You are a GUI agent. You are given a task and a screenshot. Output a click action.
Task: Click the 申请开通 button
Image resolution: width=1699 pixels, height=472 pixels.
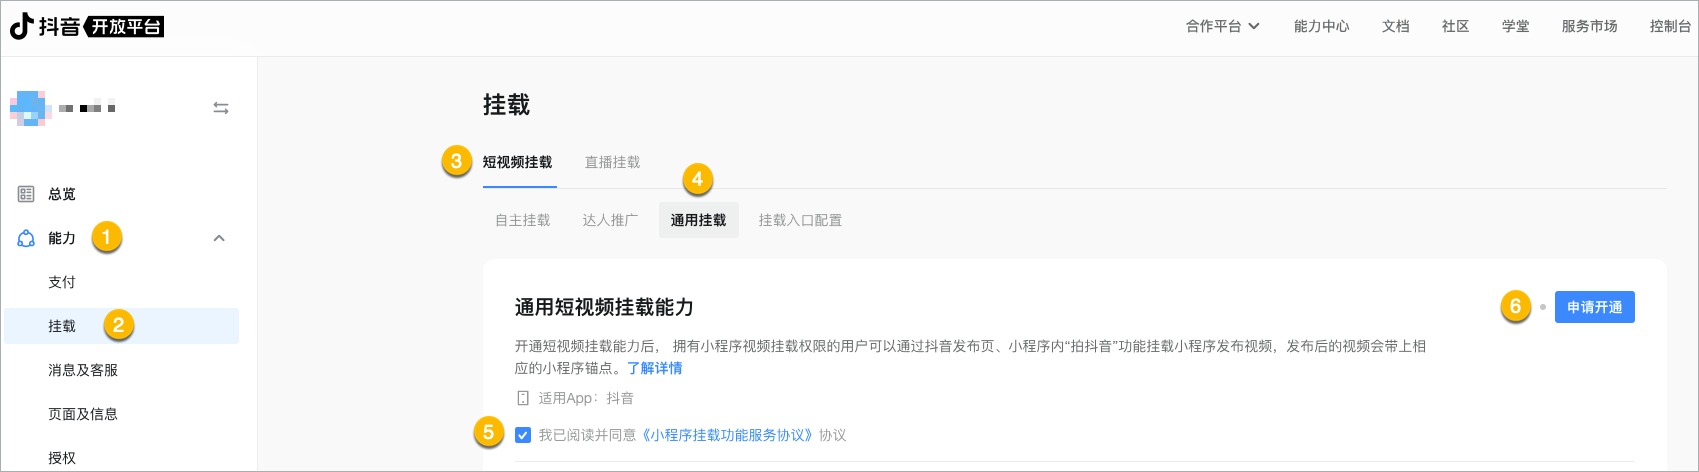(1594, 307)
